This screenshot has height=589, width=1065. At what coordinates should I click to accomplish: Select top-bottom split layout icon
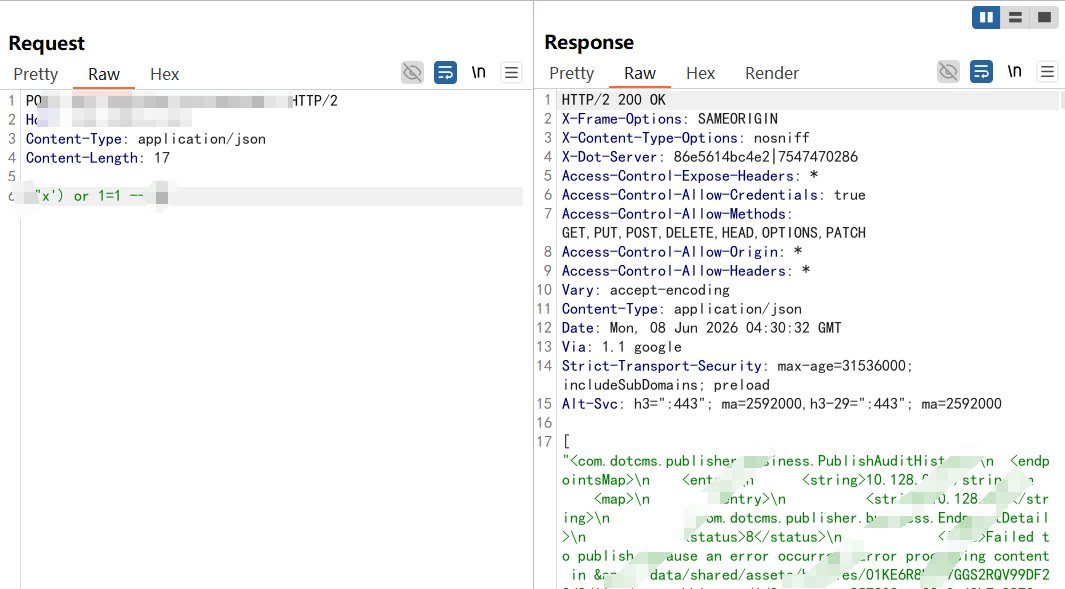(1015, 17)
